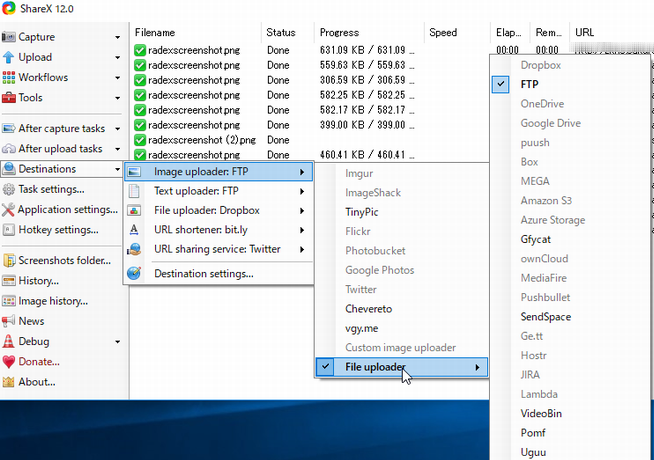Click the Upload arrow icon
This screenshot has height=460, width=654.
point(9,57)
